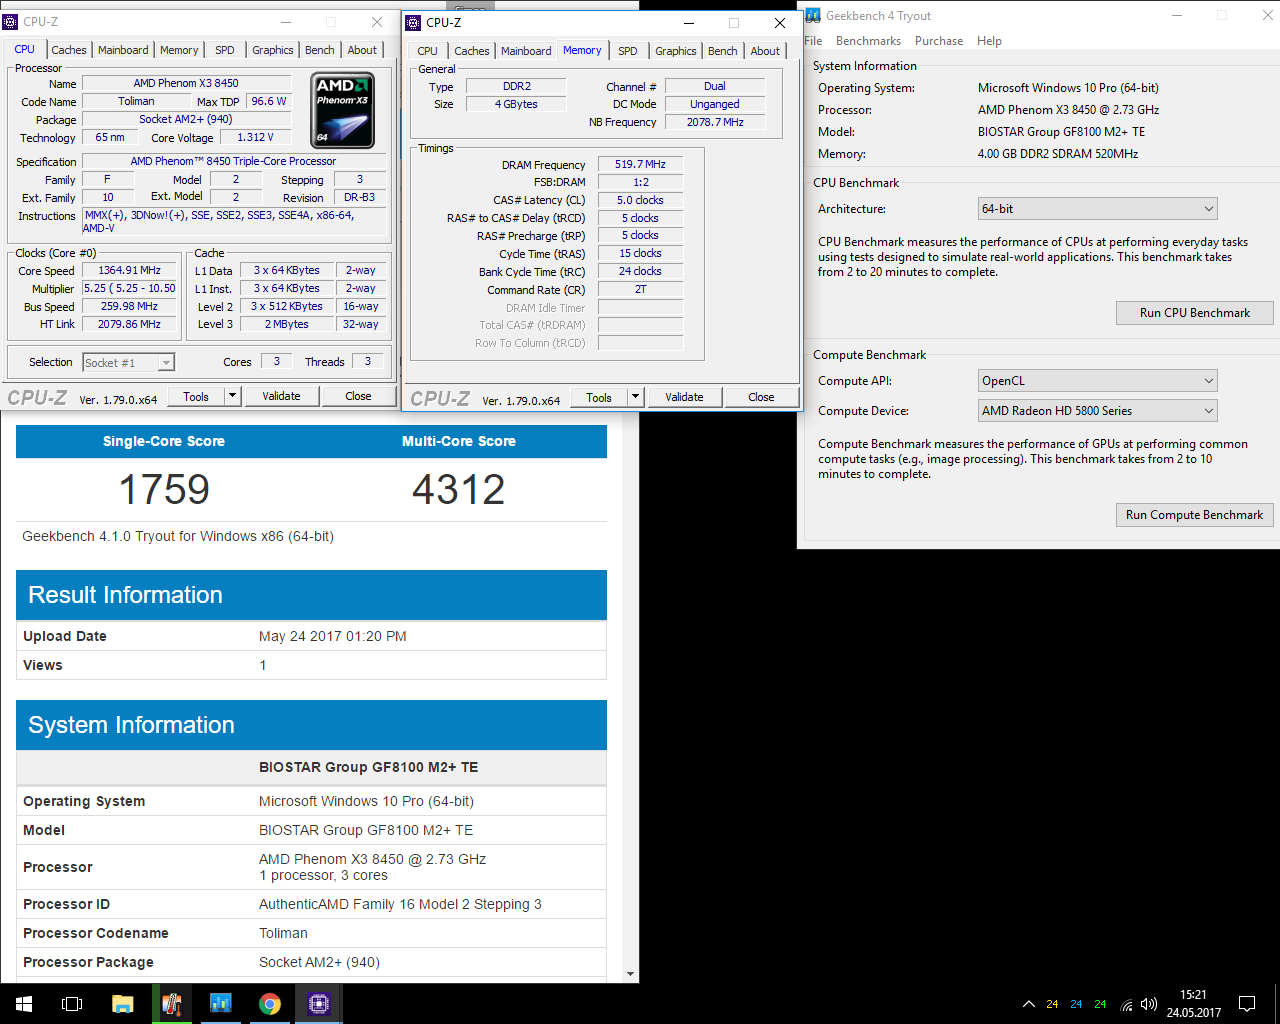Click the AMD Phenom X3 logo in CPU-Z

tap(344, 110)
